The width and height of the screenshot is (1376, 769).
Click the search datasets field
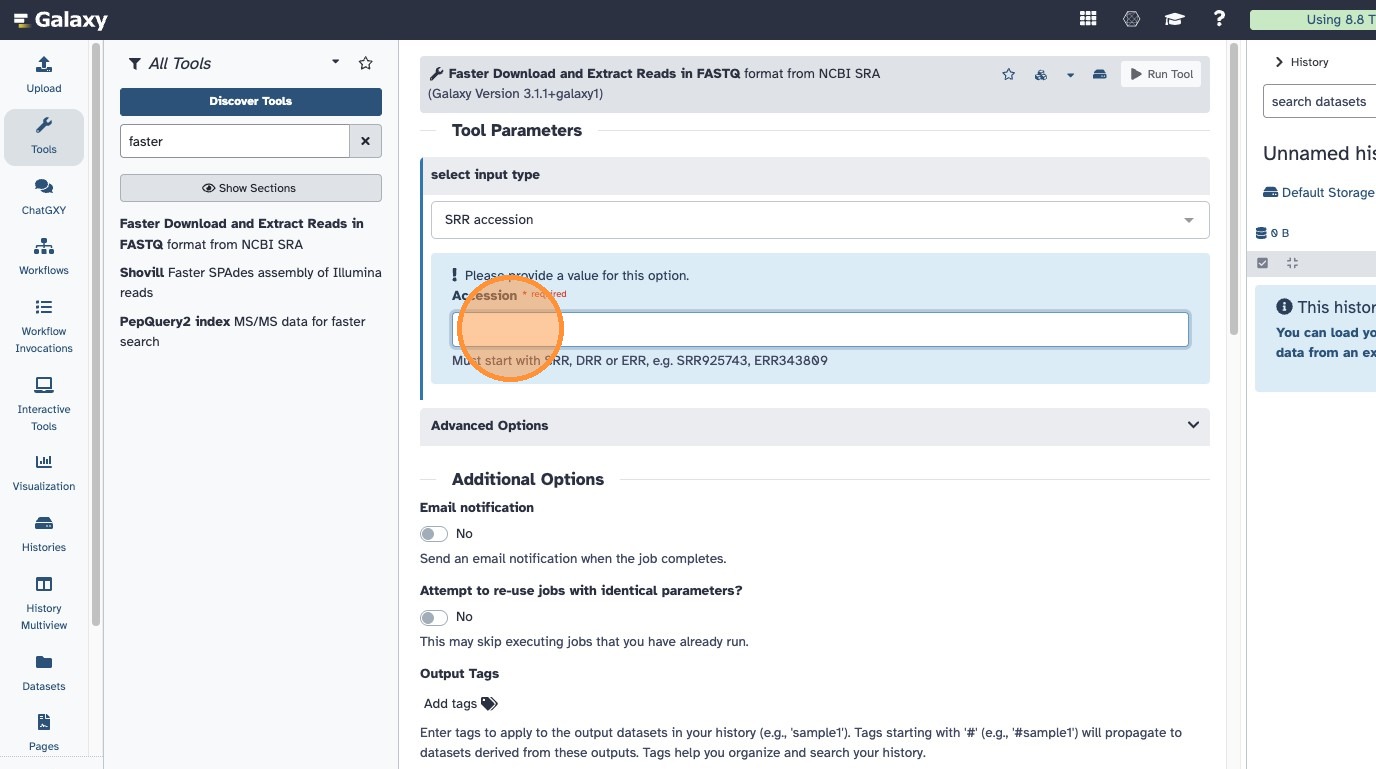point(1319,102)
